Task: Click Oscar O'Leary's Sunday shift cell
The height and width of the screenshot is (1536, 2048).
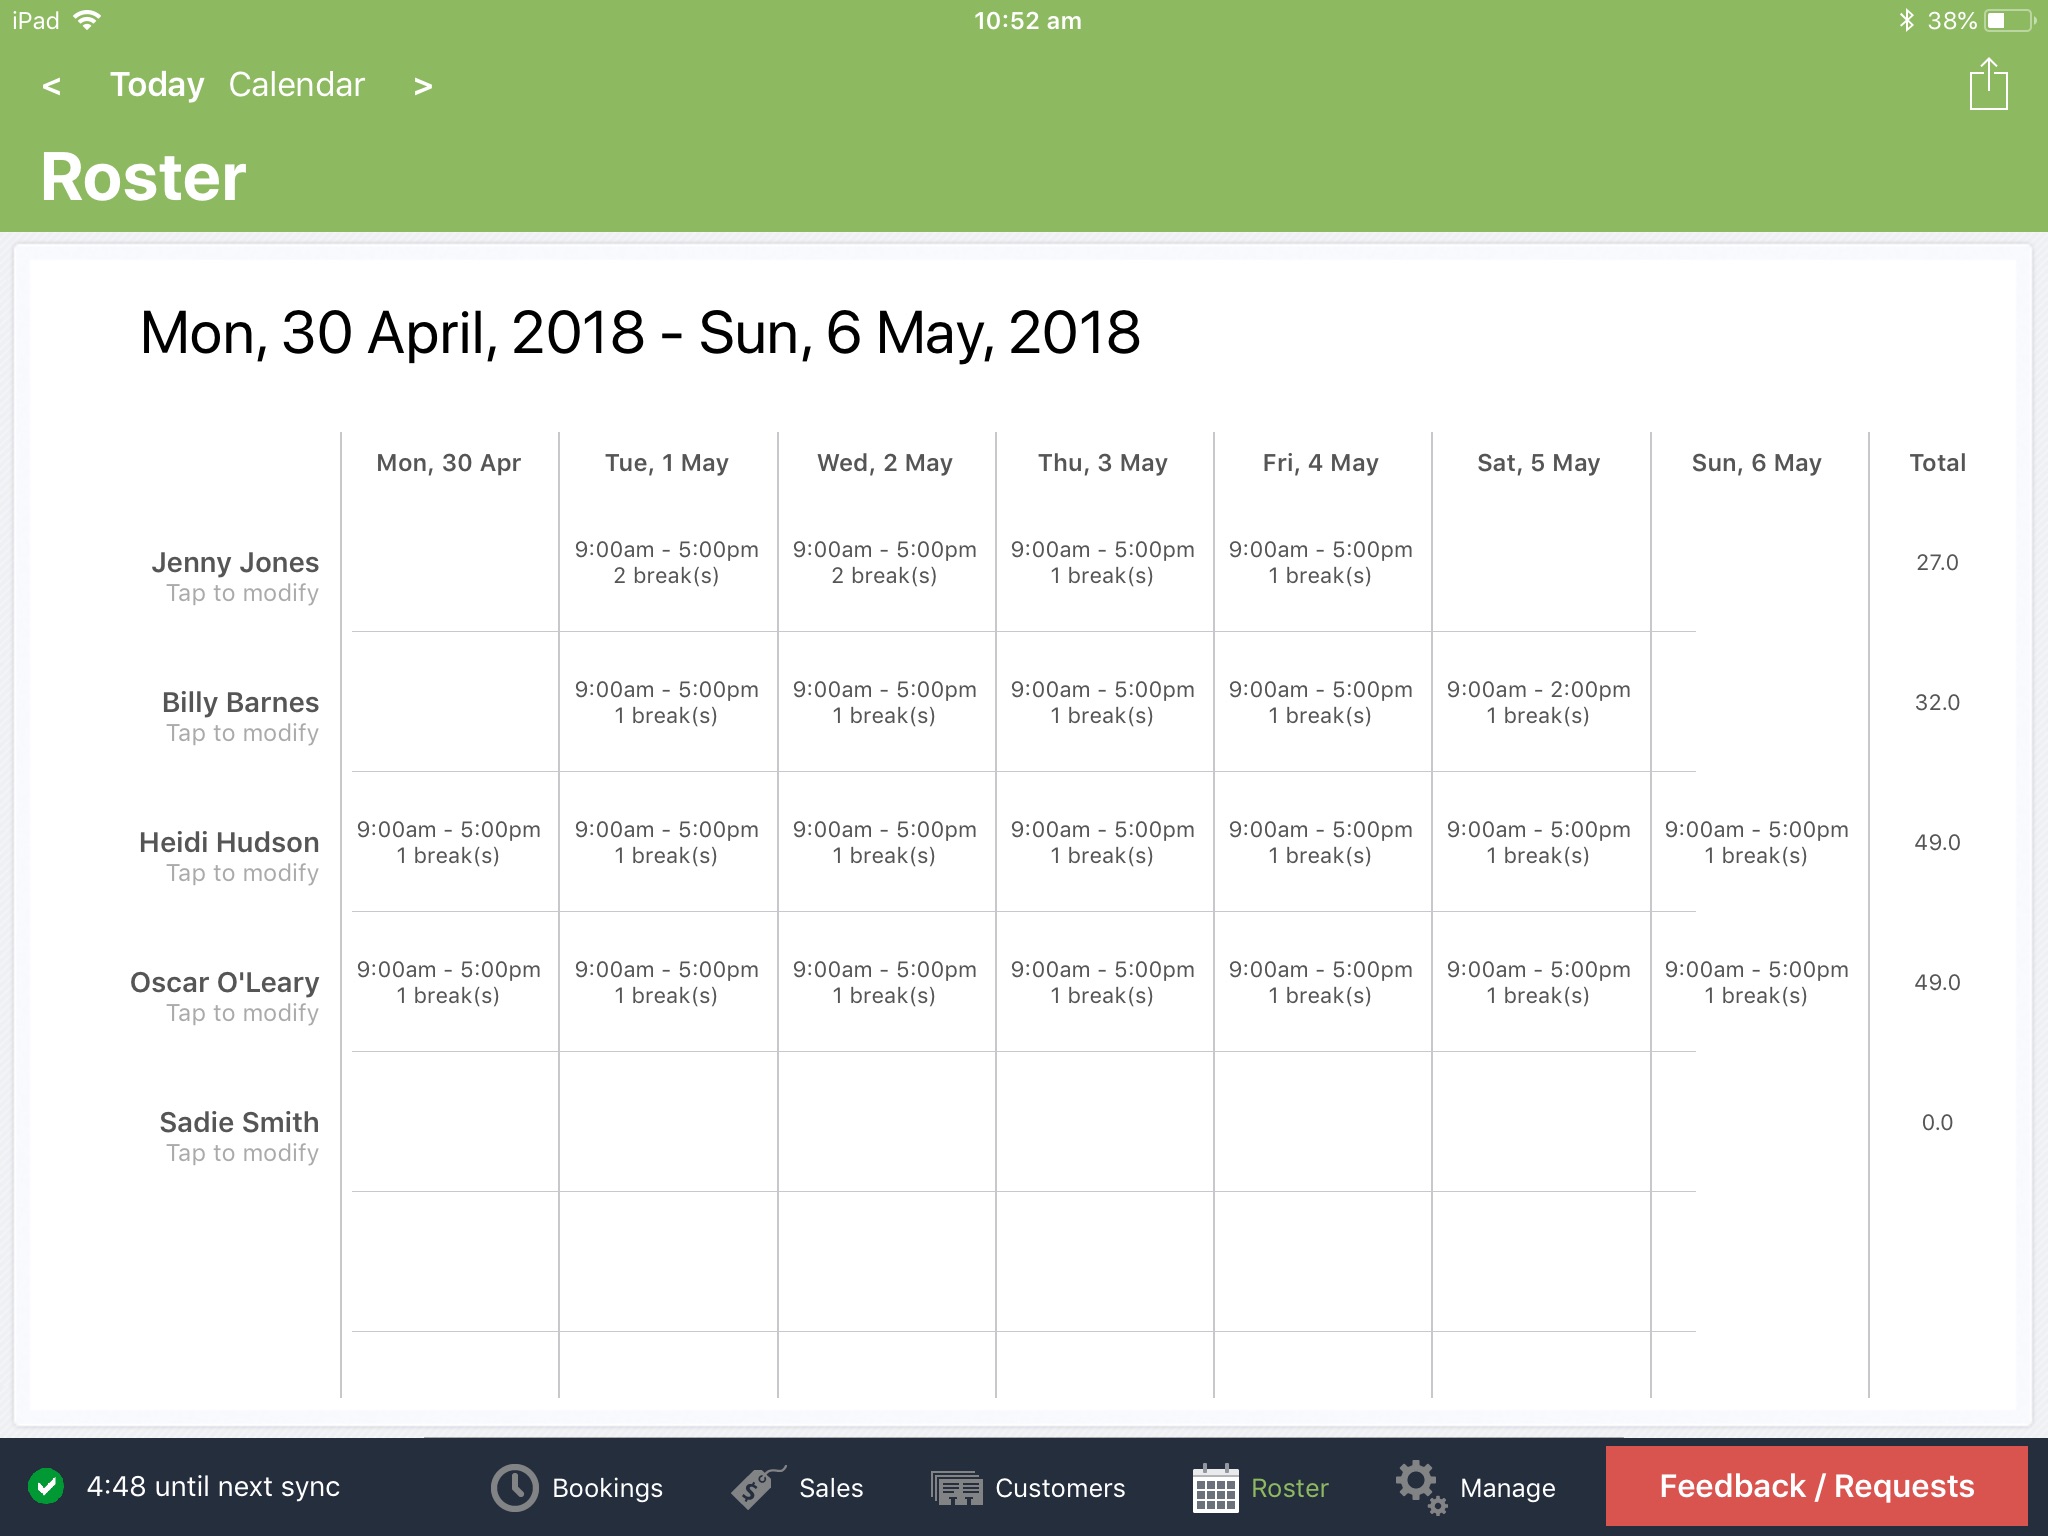Action: pyautogui.click(x=1757, y=982)
